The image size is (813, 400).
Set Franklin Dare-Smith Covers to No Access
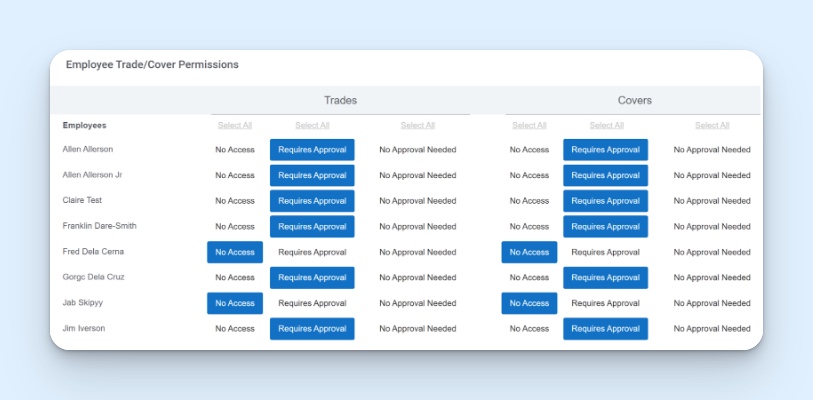[529, 227]
